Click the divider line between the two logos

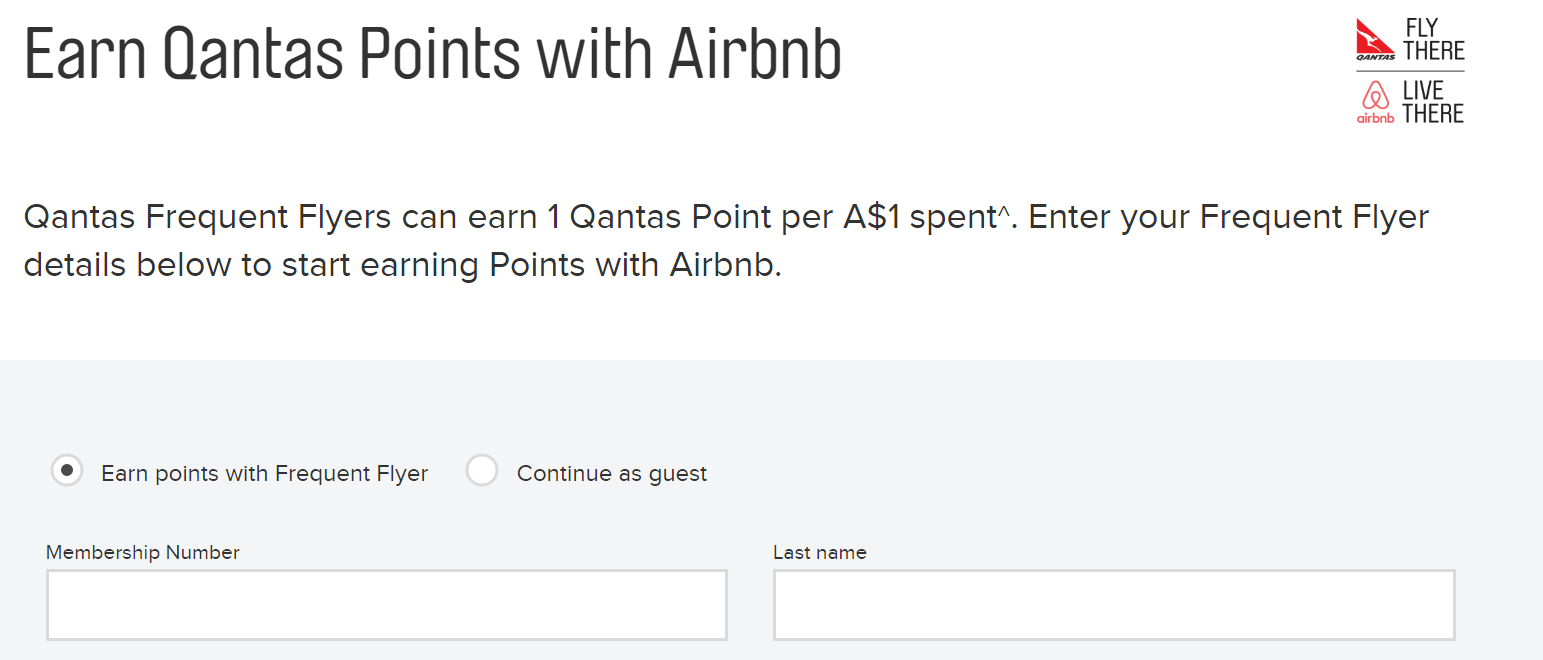(1410, 71)
